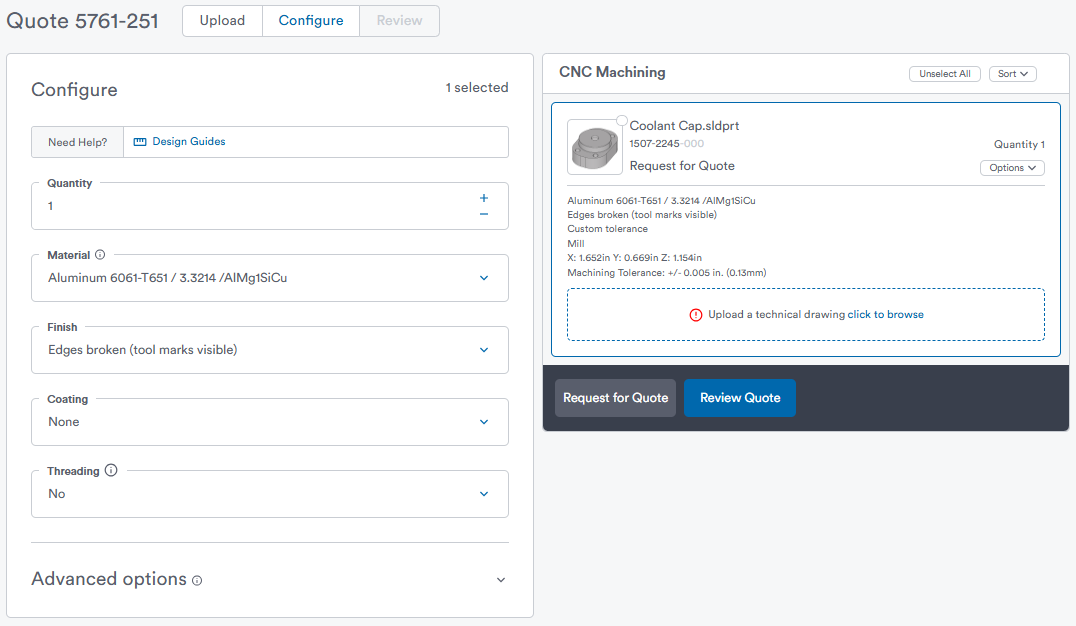1076x626 pixels.
Task: Switch to the Configure tab
Action: point(311,21)
